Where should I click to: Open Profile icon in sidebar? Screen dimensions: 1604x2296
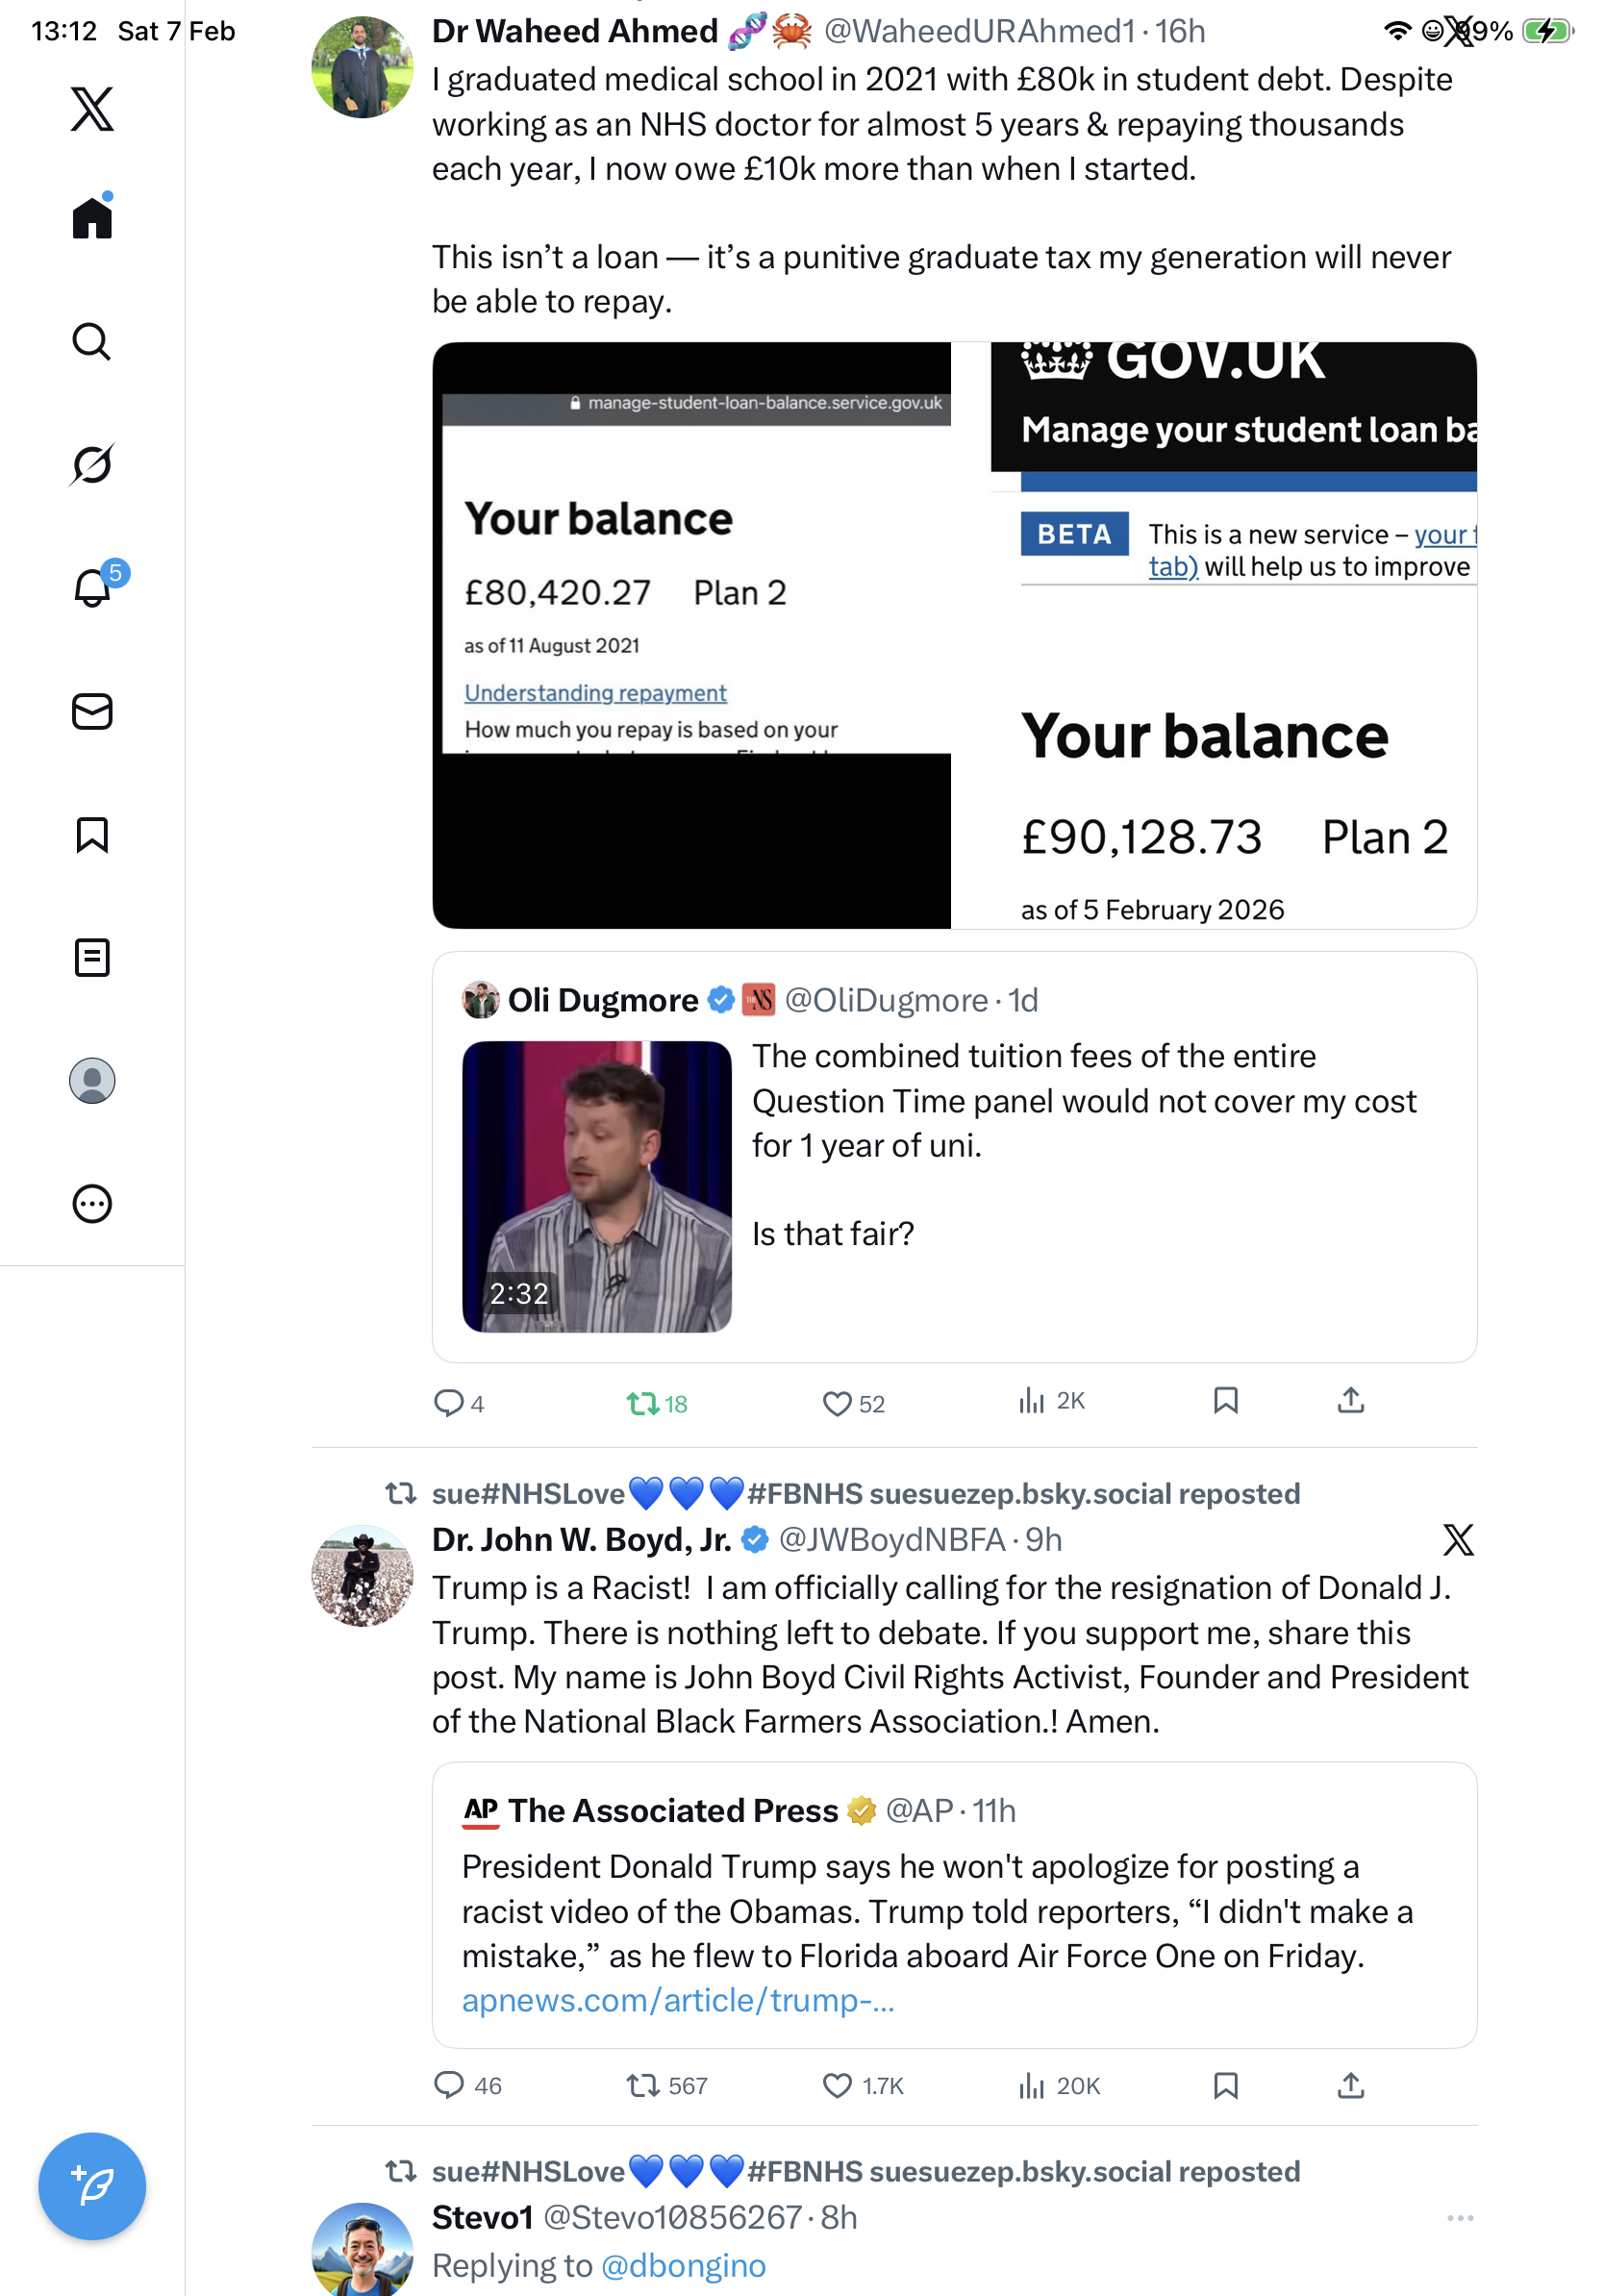[x=92, y=1081]
